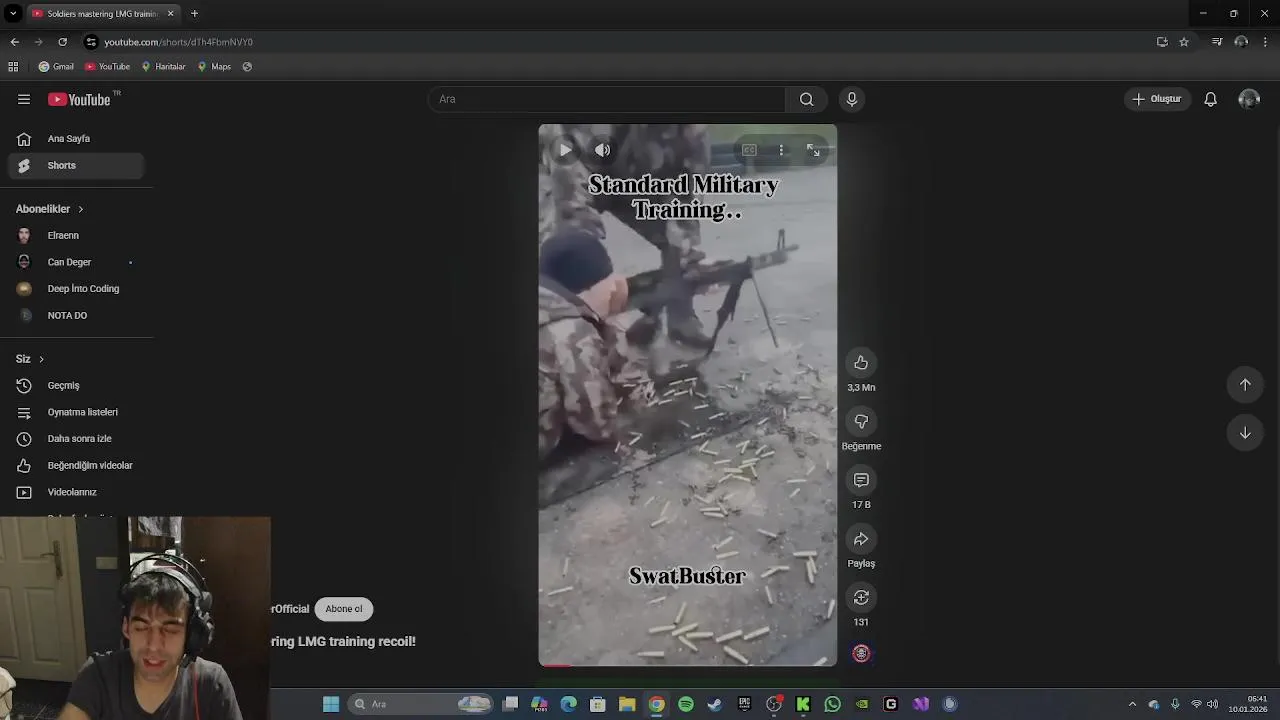
Task: Open the YouTube bookmark
Action: [107, 67]
